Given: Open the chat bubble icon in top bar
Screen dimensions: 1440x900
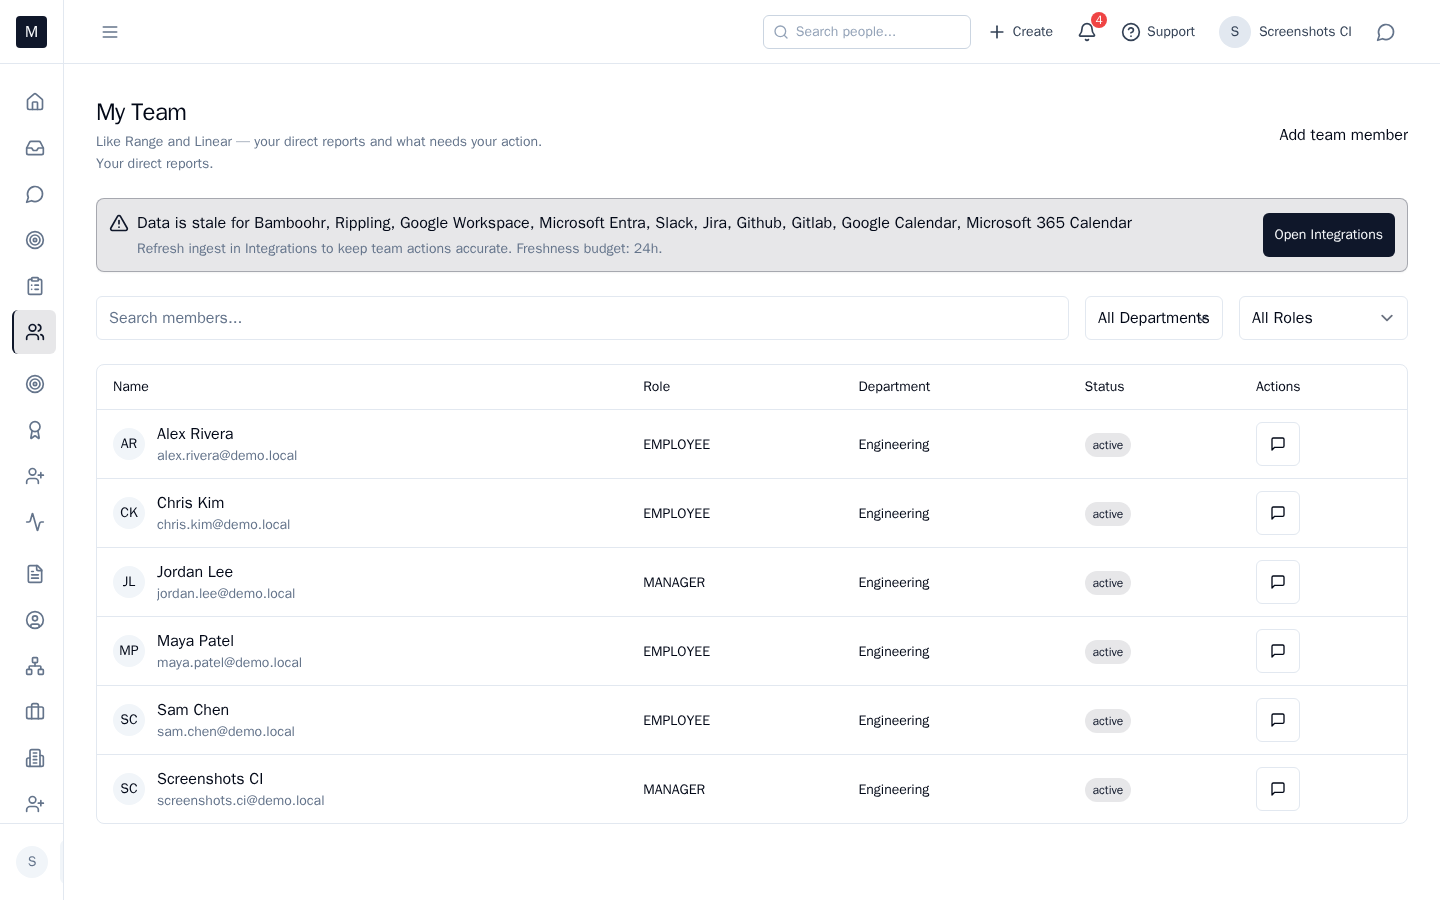Looking at the screenshot, I should [x=1385, y=32].
